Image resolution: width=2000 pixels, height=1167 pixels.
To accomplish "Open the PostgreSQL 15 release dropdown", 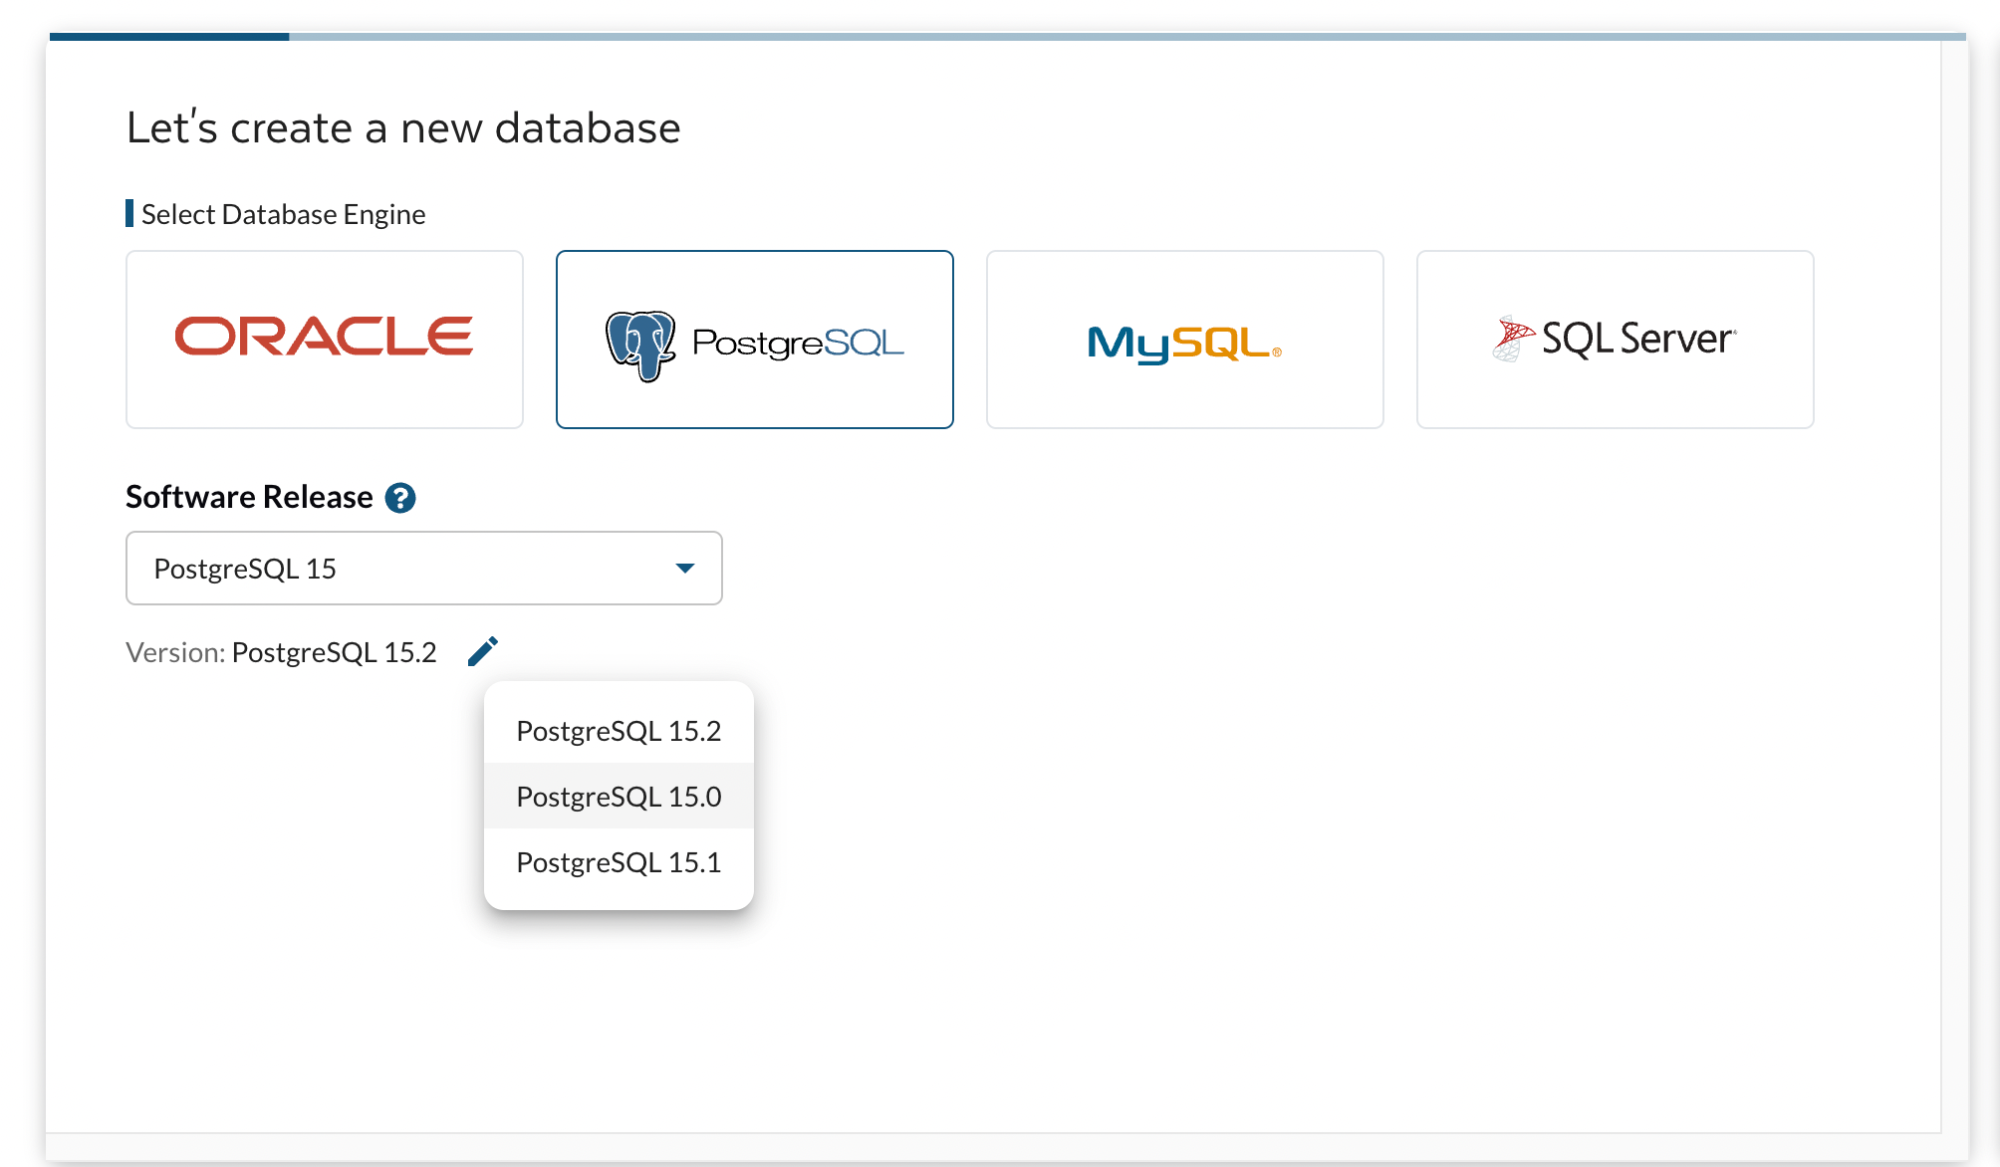I will (423, 568).
